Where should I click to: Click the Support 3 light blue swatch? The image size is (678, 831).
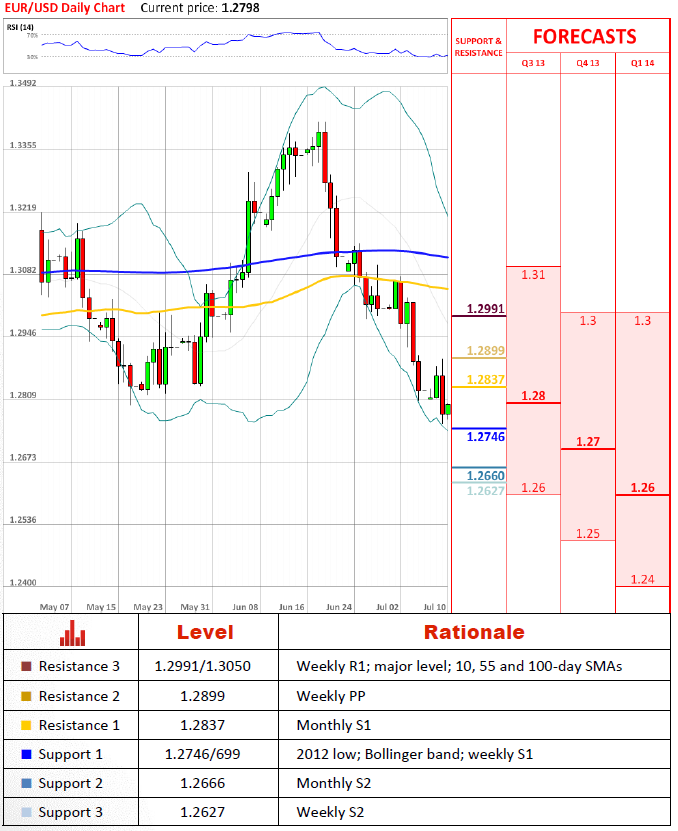pyautogui.click(x=26, y=812)
